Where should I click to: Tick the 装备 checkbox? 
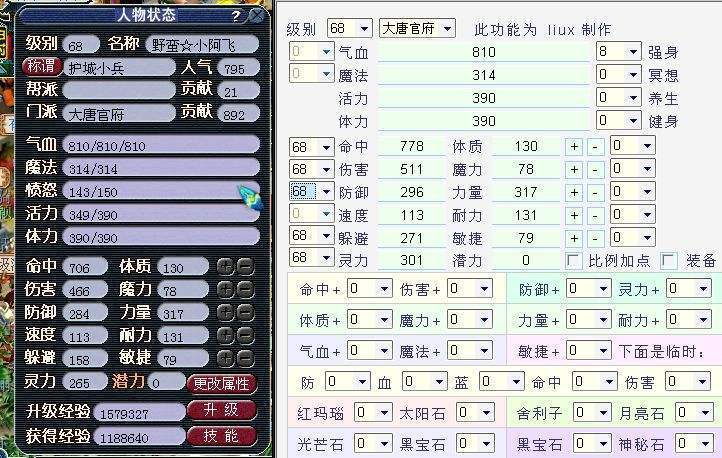[669, 260]
